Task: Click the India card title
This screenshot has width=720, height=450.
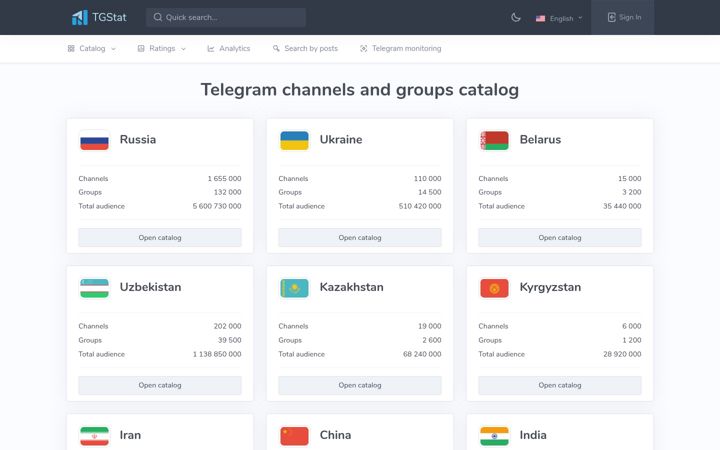Action: point(533,435)
